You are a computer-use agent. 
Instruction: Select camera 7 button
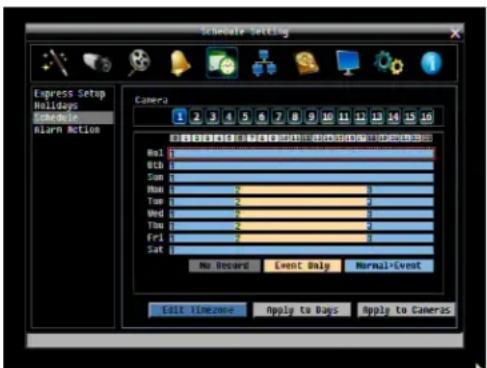[278, 117]
